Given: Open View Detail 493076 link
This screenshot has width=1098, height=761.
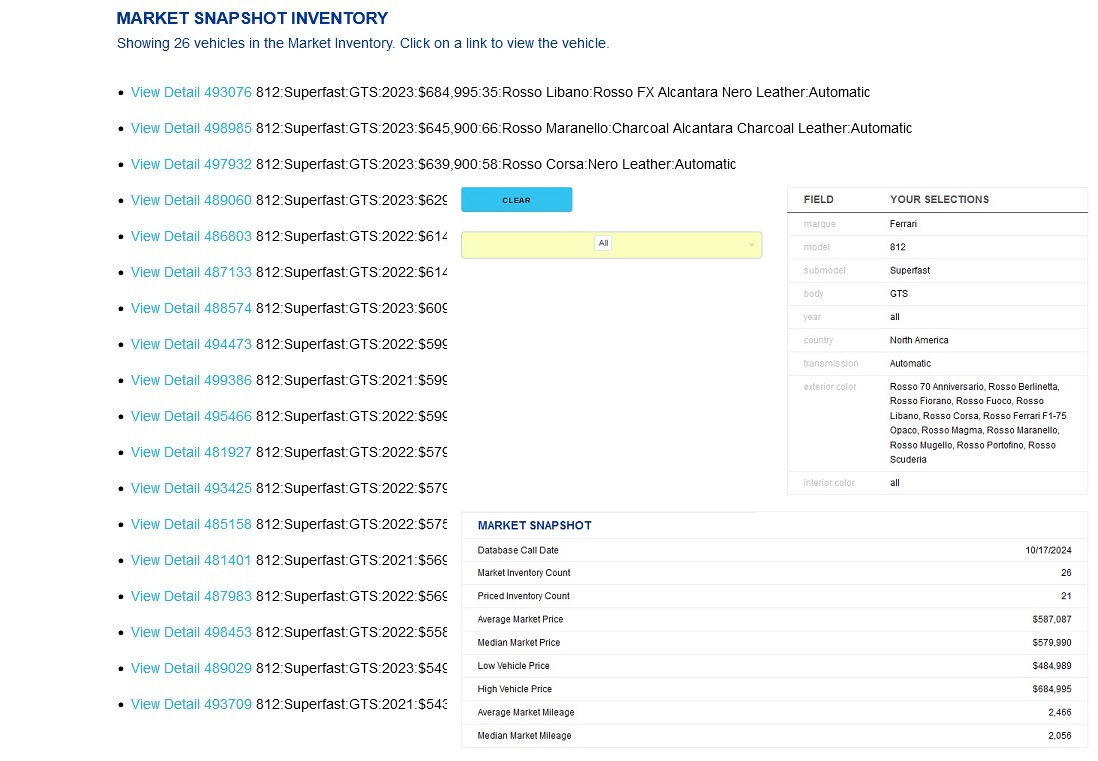Looking at the screenshot, I should coord(191,92).
